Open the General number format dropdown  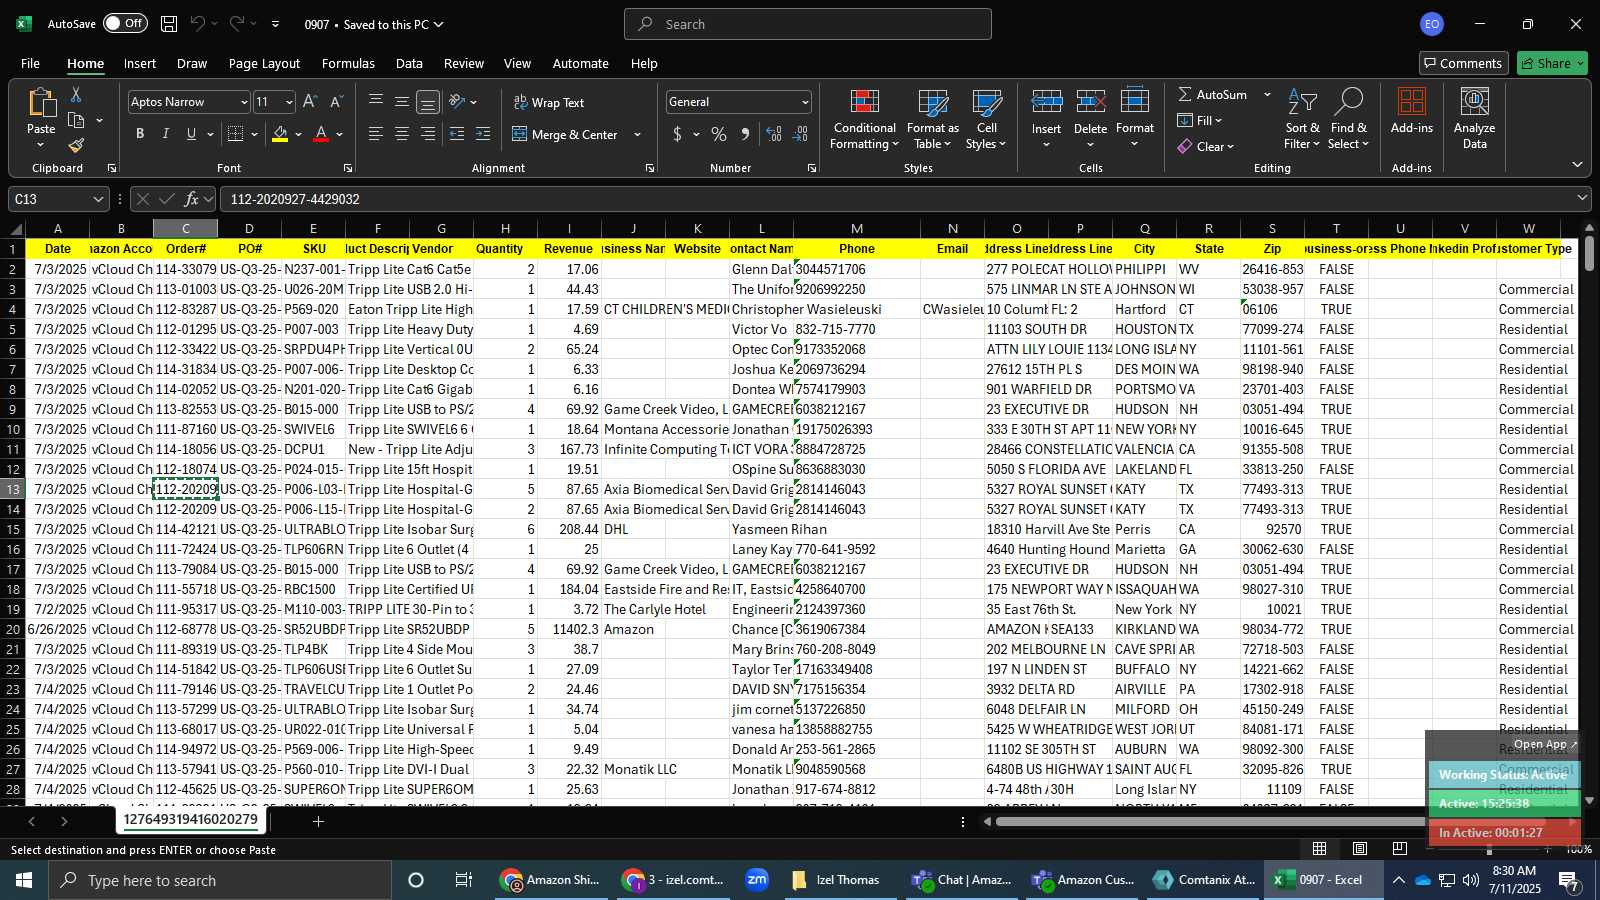(x=805, y=102)
